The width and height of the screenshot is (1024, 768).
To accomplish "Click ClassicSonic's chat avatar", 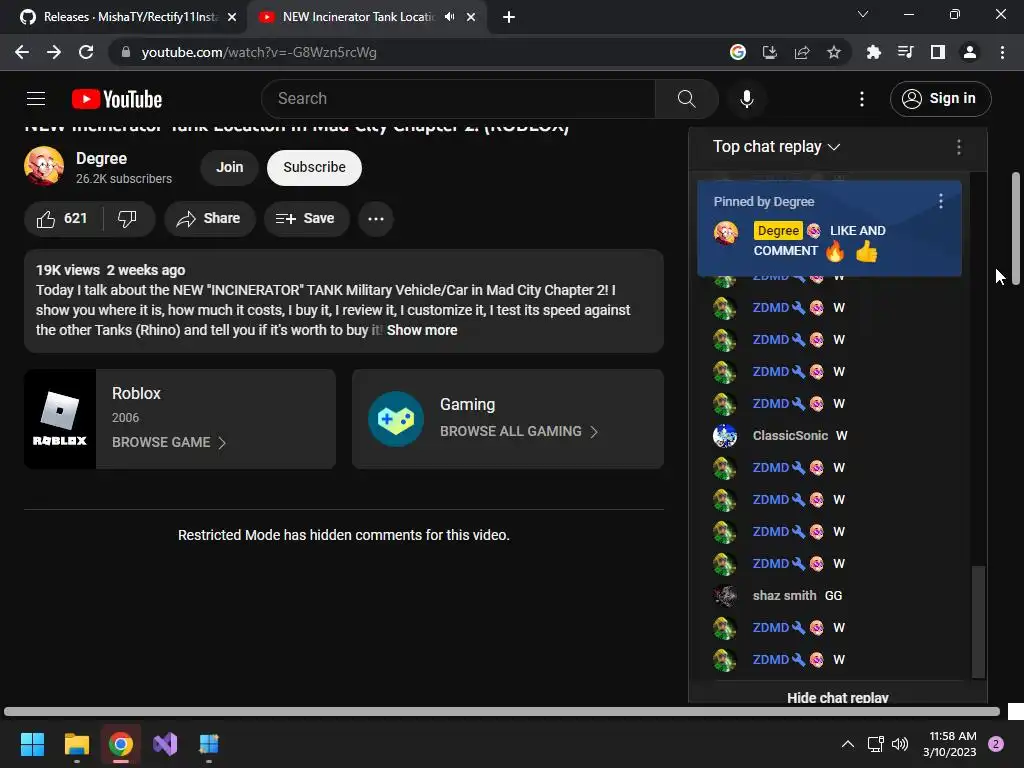I will click(724, 436).
